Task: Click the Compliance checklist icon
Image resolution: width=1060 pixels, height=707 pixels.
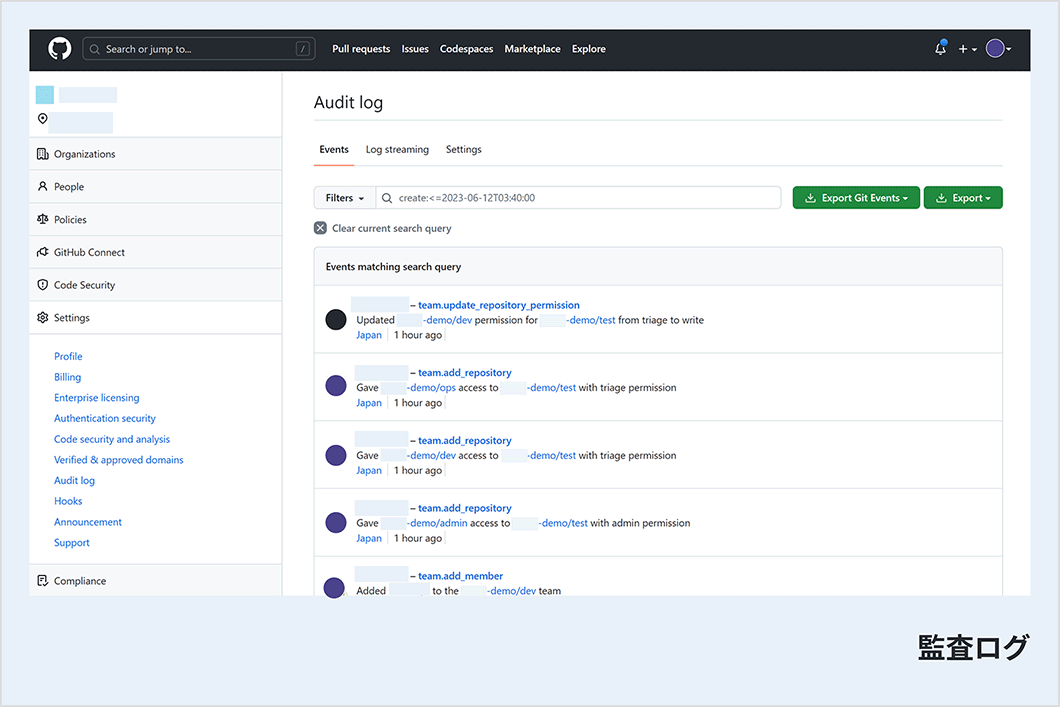Action: 42,581
